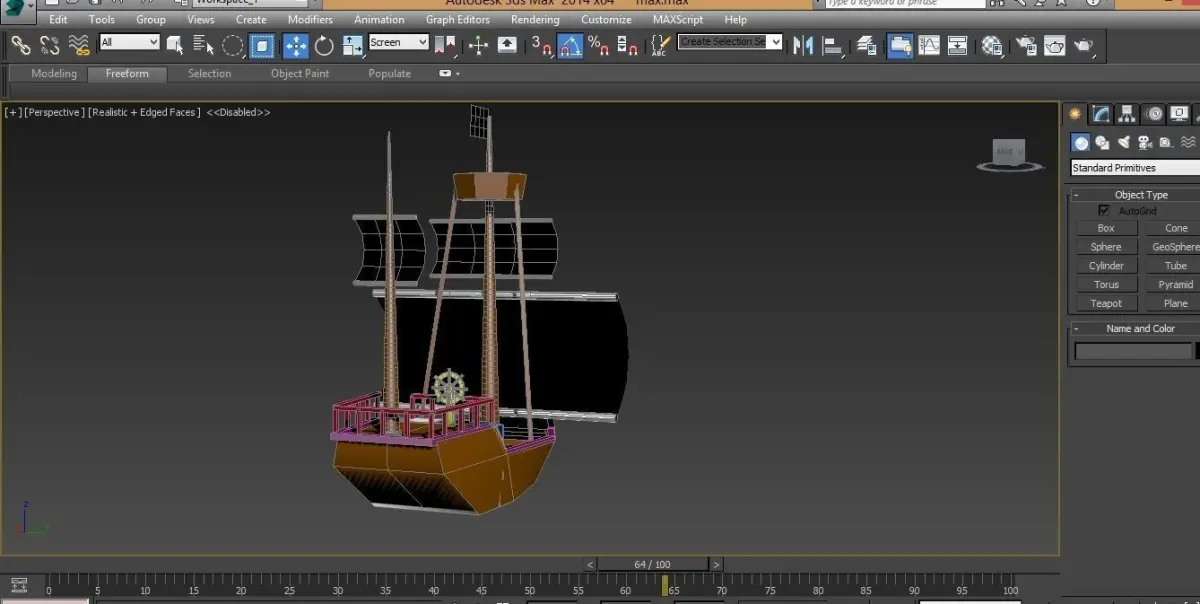Open the Modifiers menu

[310, 19]
